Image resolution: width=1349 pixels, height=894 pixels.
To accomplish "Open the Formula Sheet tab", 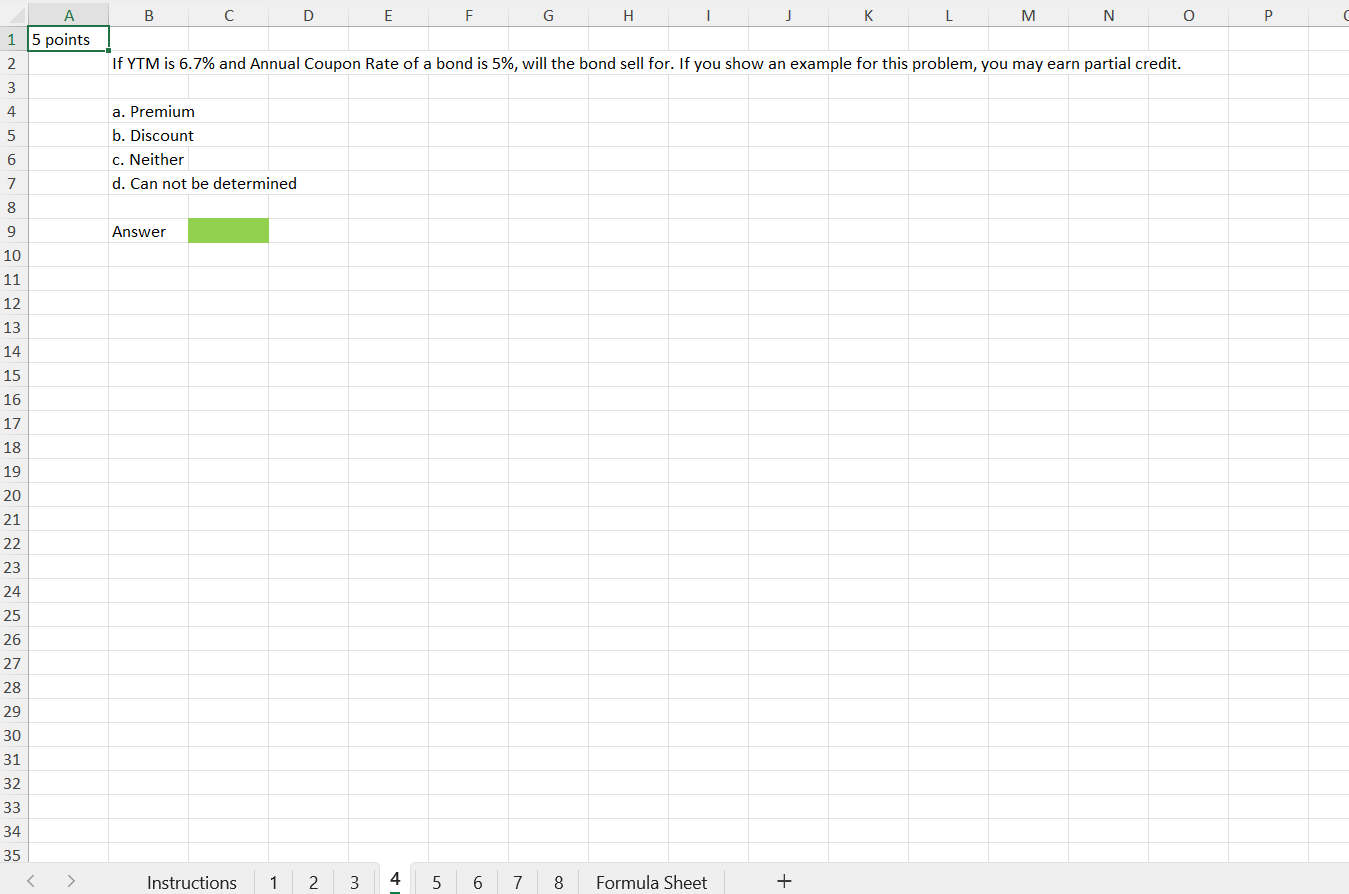I will [651, 882].
